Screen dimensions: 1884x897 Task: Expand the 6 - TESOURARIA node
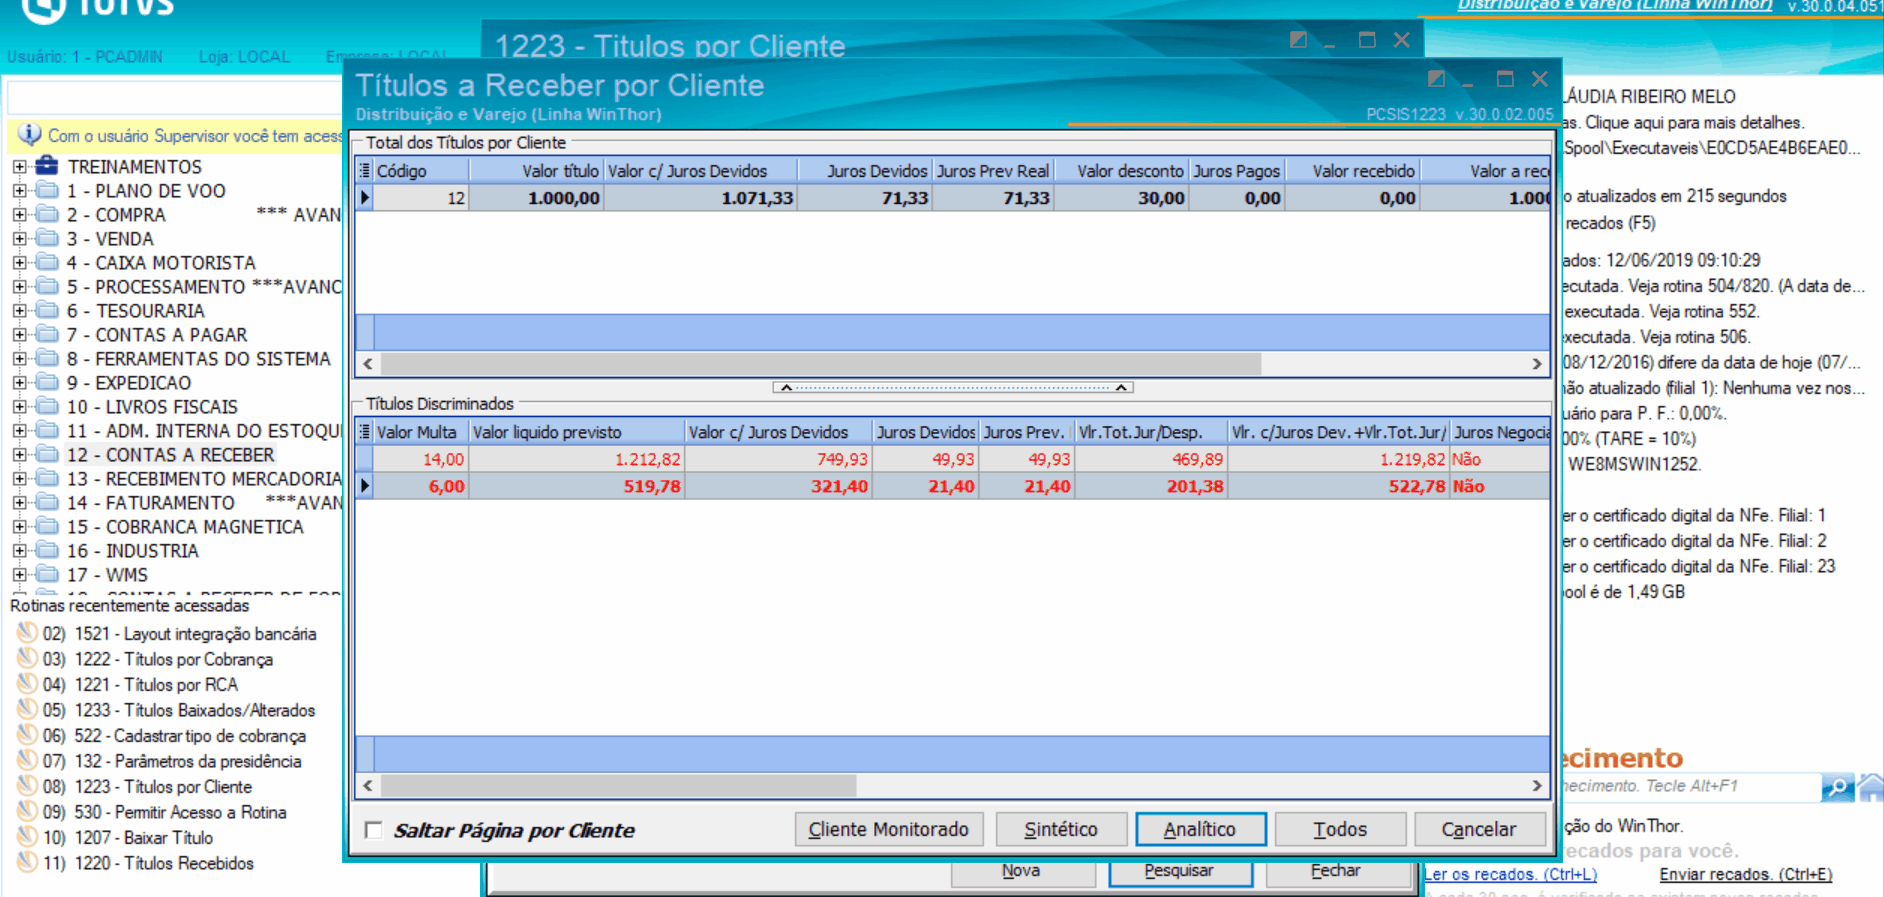coord(19,311)
